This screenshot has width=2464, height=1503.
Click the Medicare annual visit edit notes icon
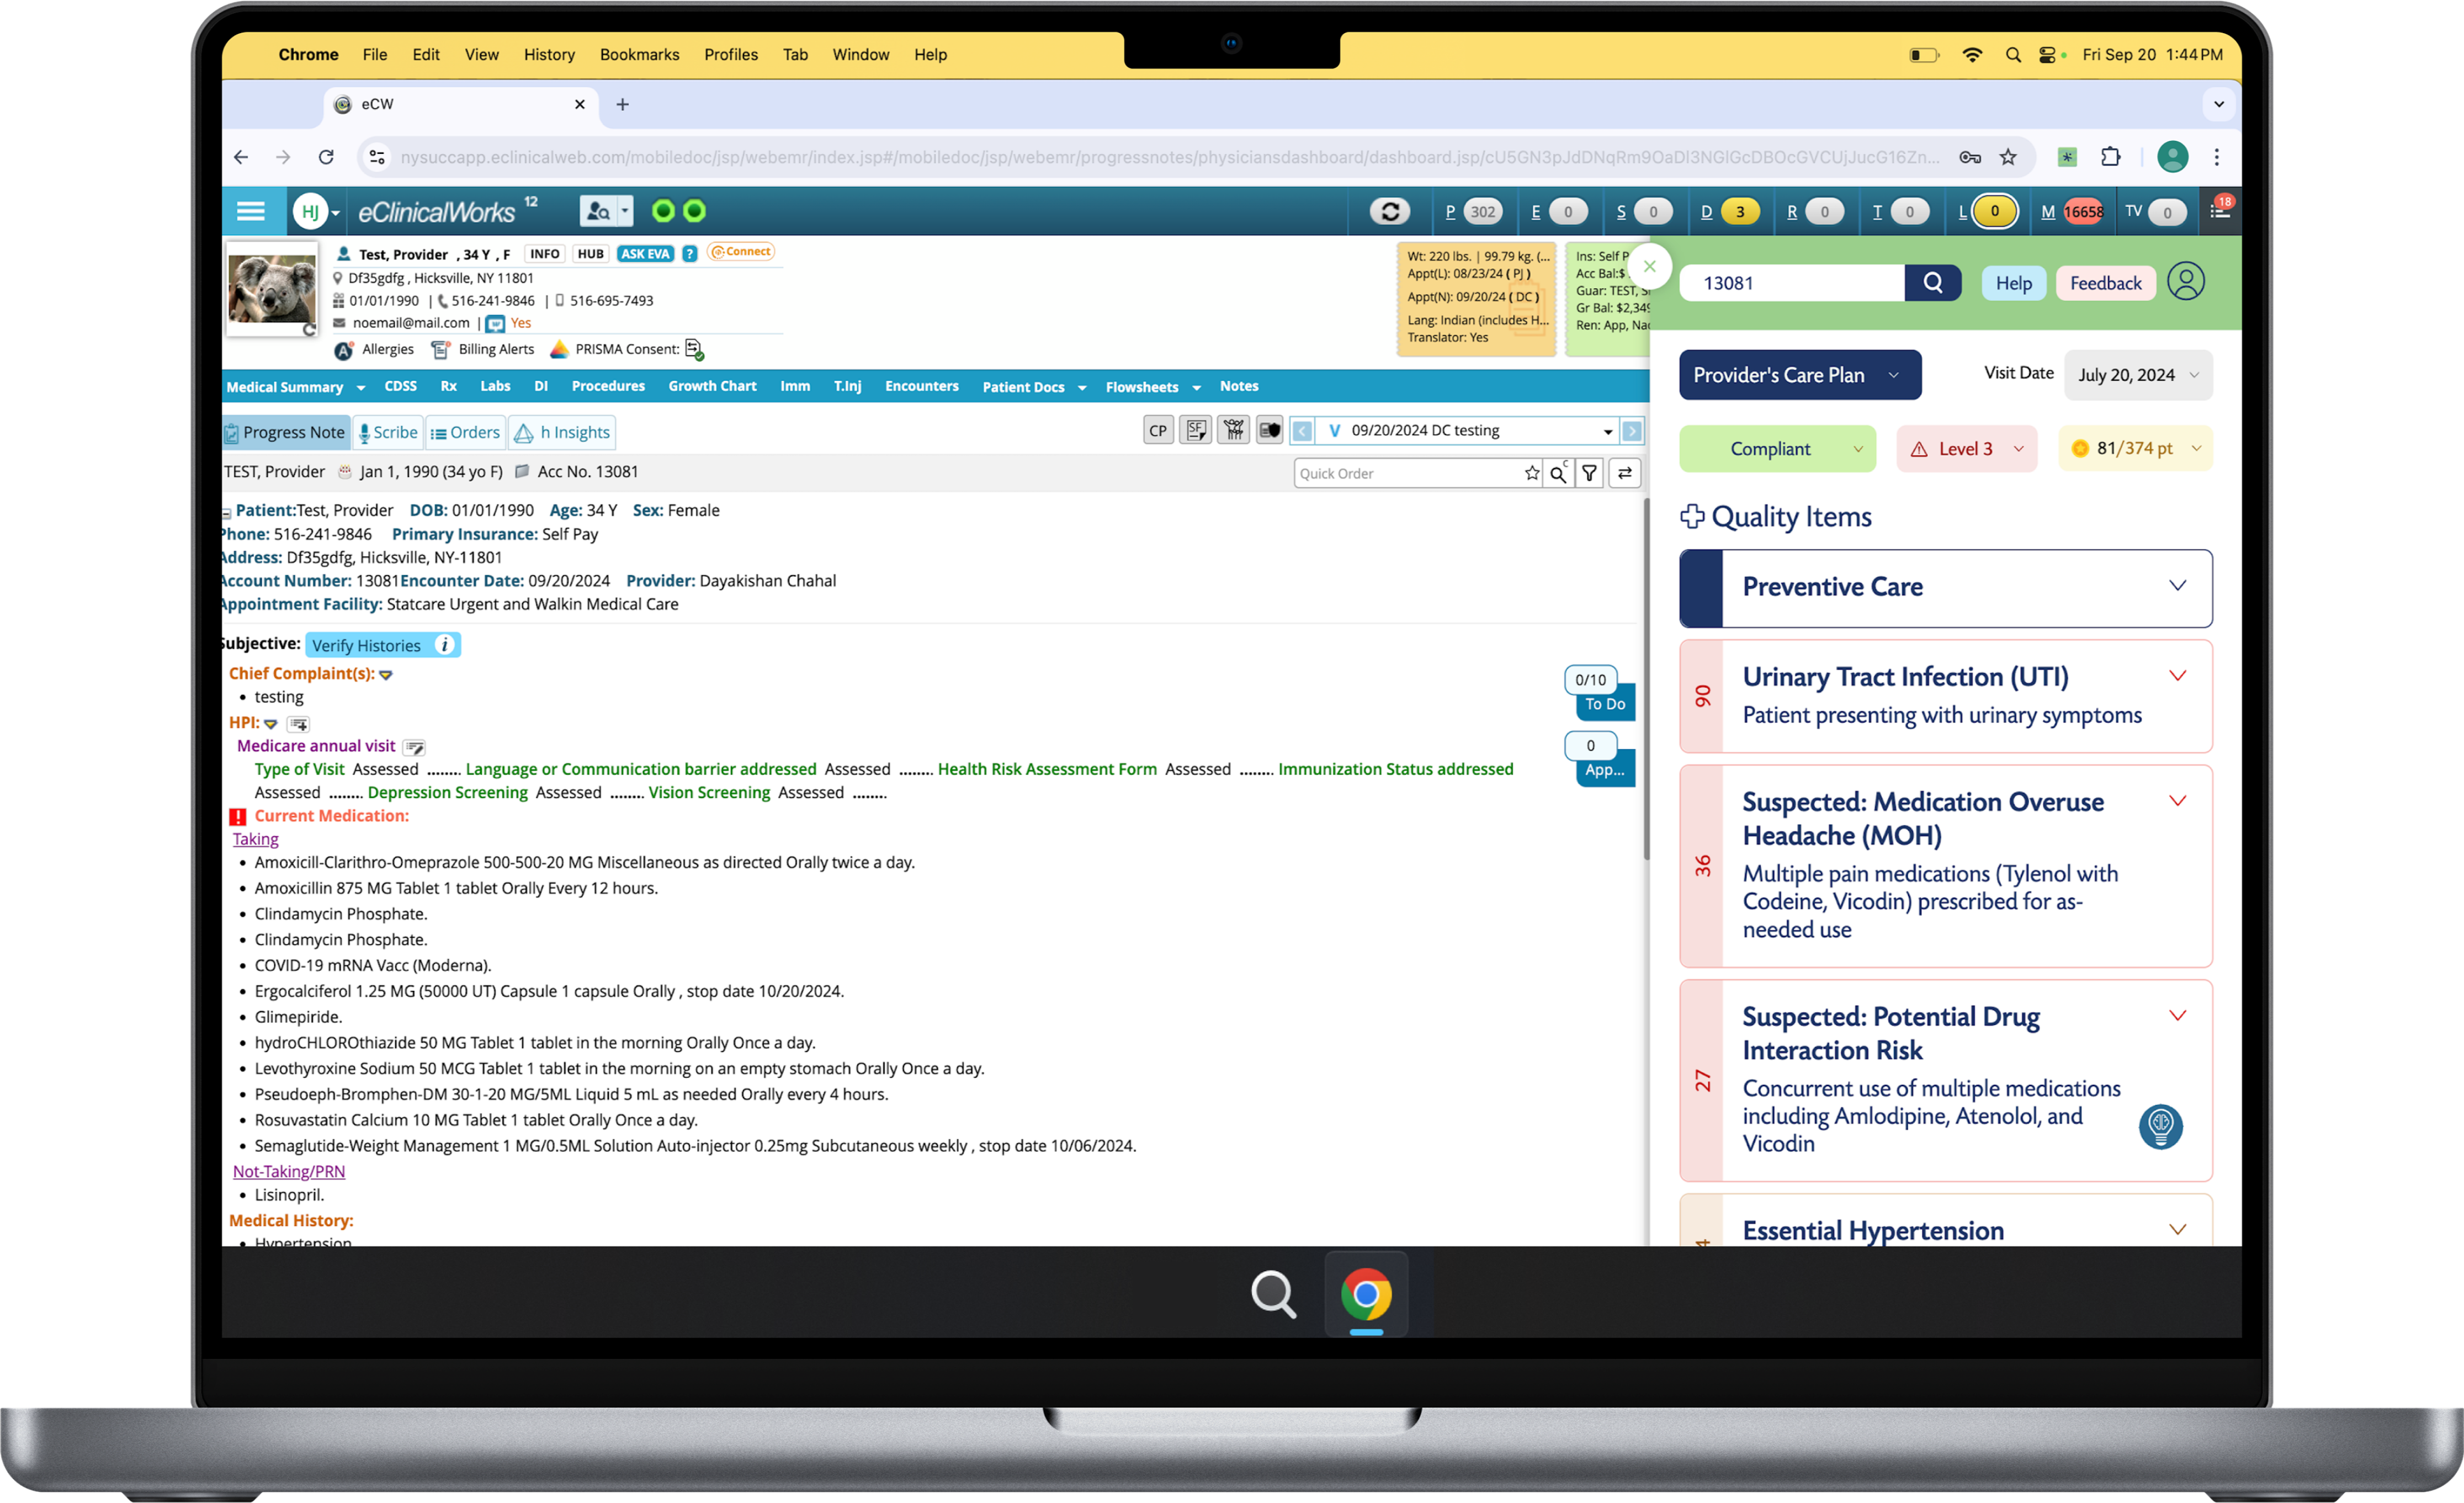(x=414, y=747)
